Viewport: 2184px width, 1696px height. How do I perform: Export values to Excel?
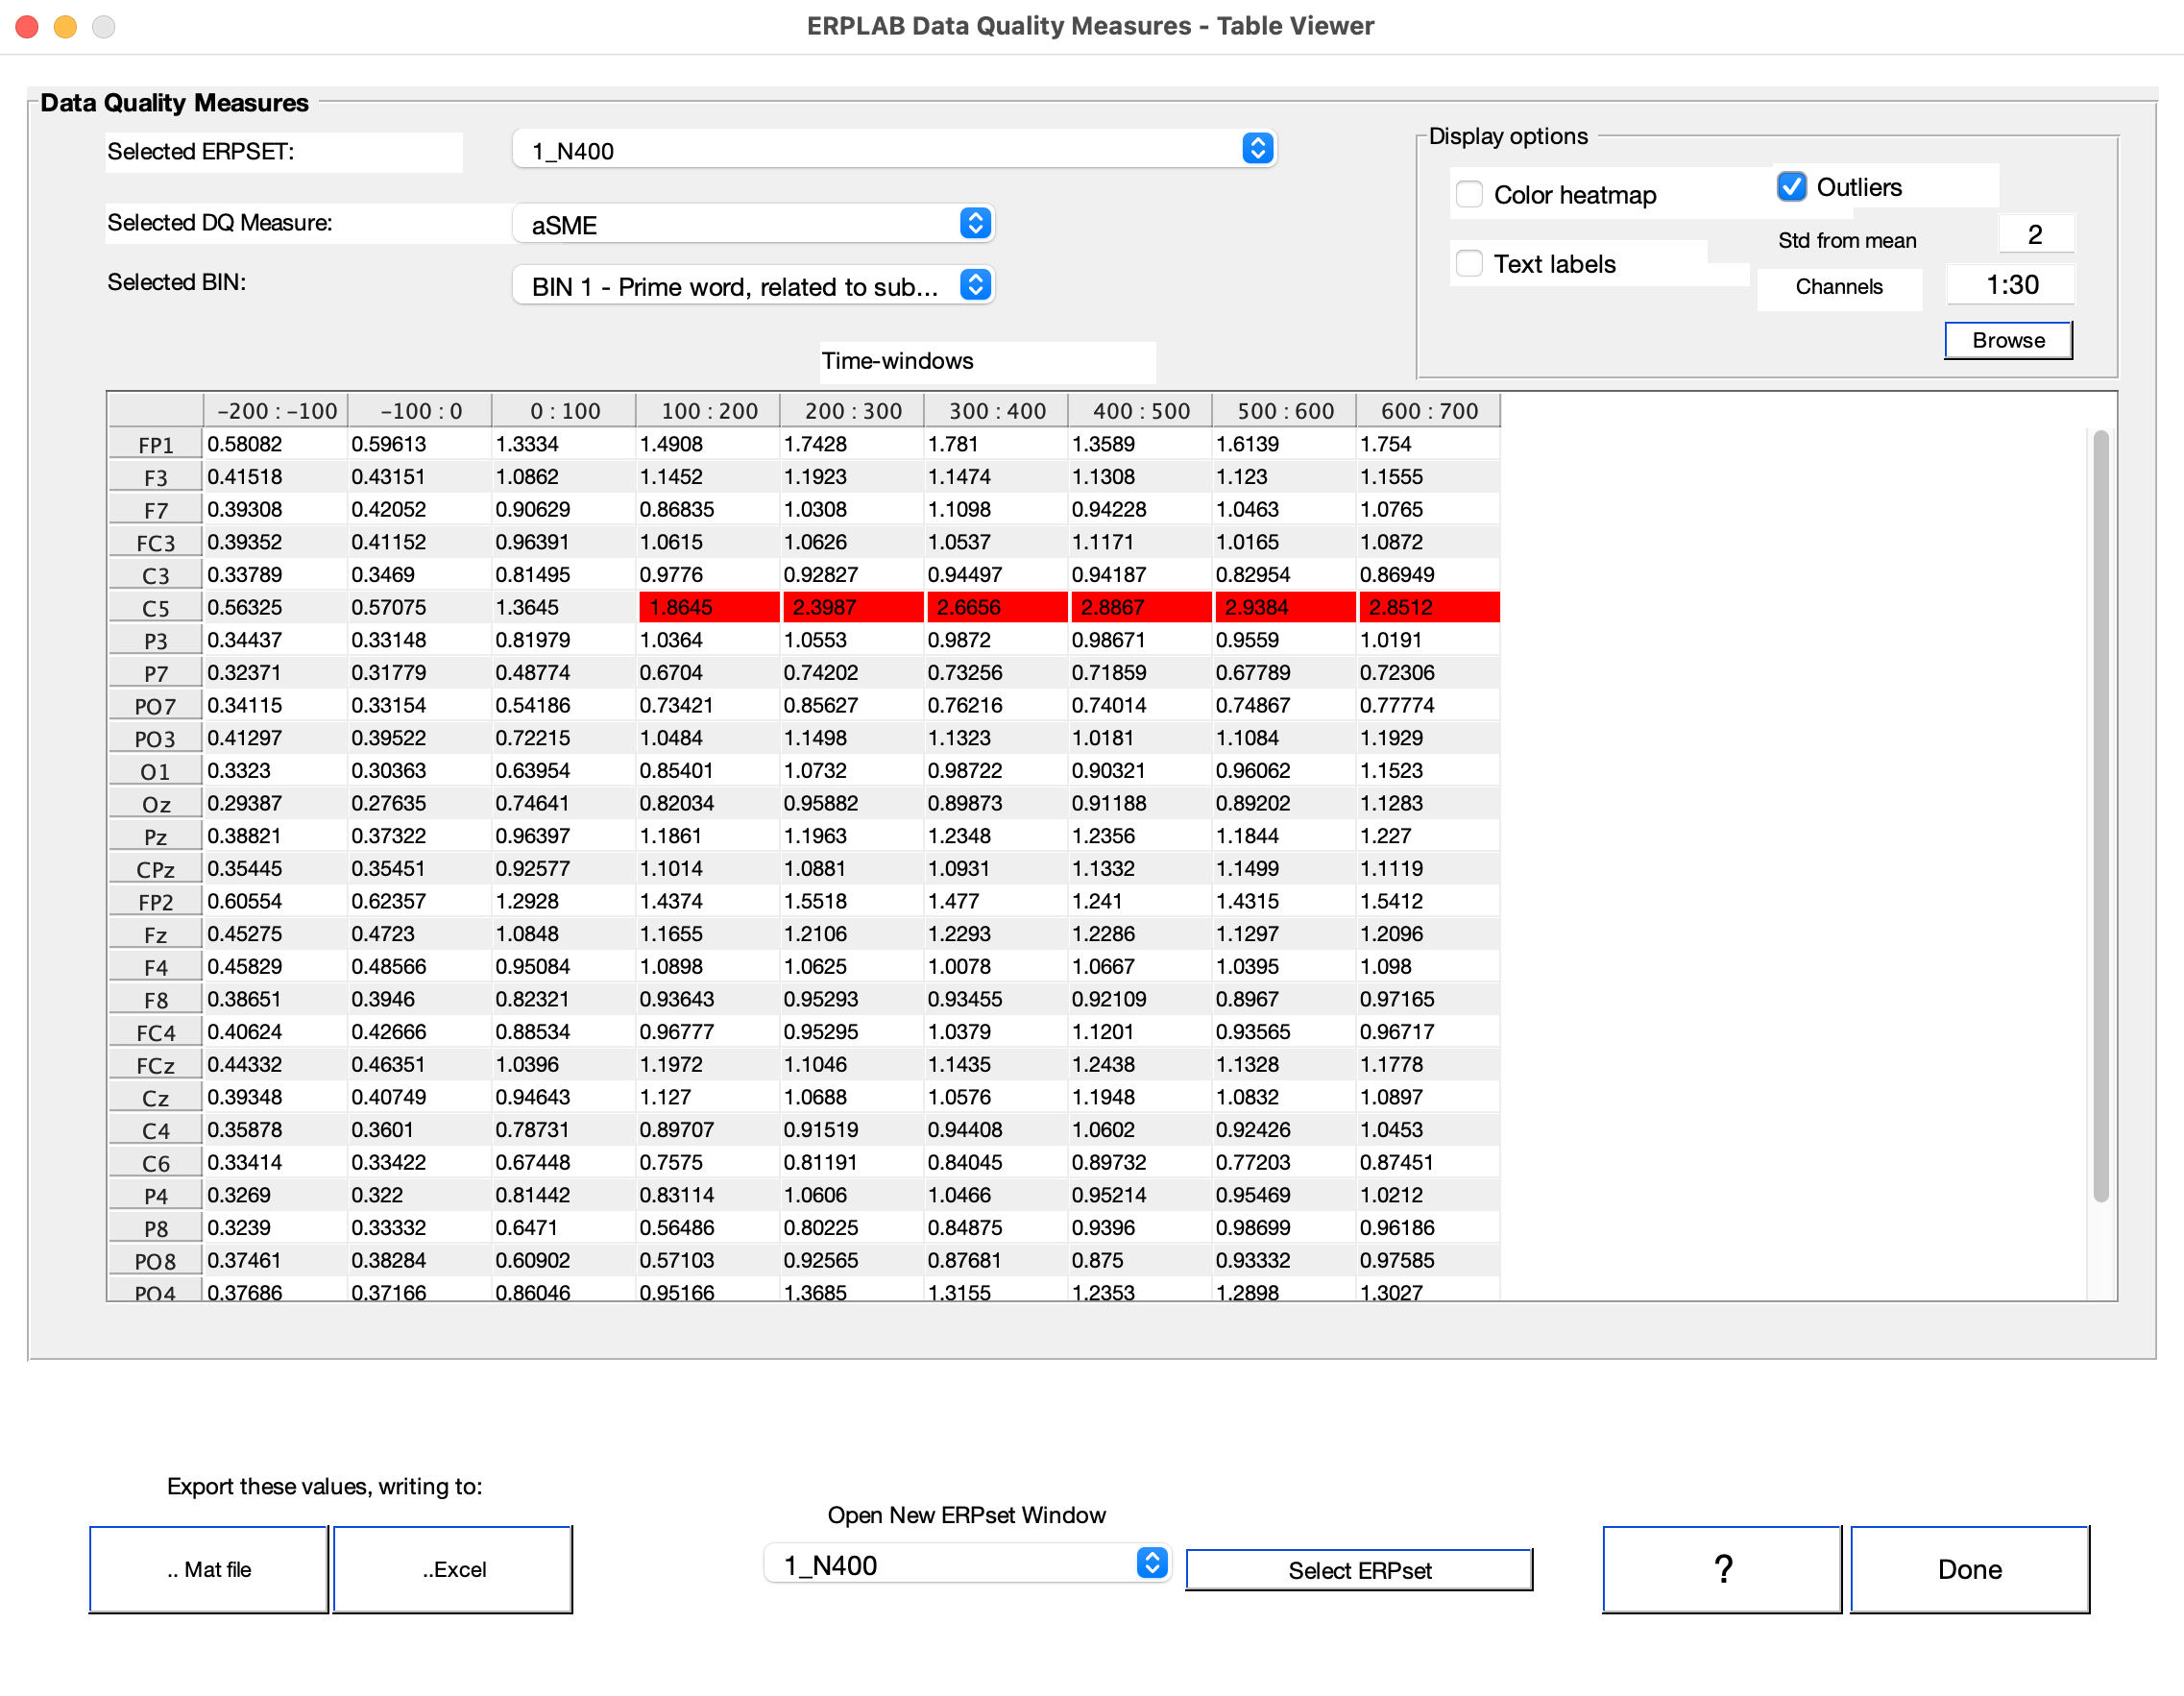point(453,1570)
